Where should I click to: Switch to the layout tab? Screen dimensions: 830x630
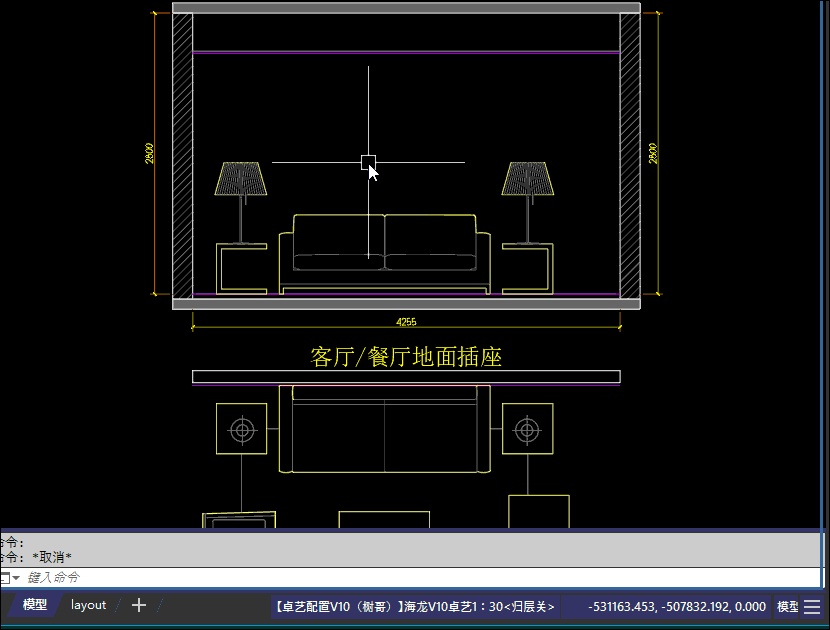88,605
